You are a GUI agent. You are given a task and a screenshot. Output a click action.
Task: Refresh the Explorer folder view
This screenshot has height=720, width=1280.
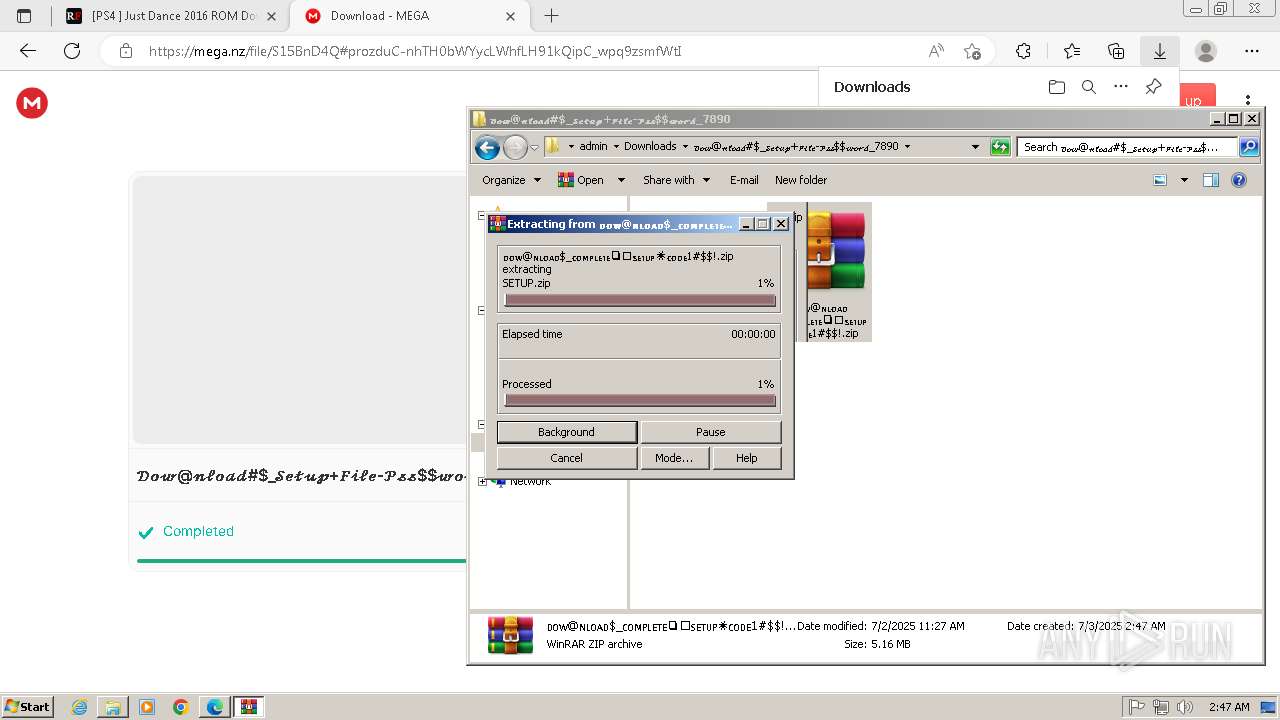tap(1000, 147)
